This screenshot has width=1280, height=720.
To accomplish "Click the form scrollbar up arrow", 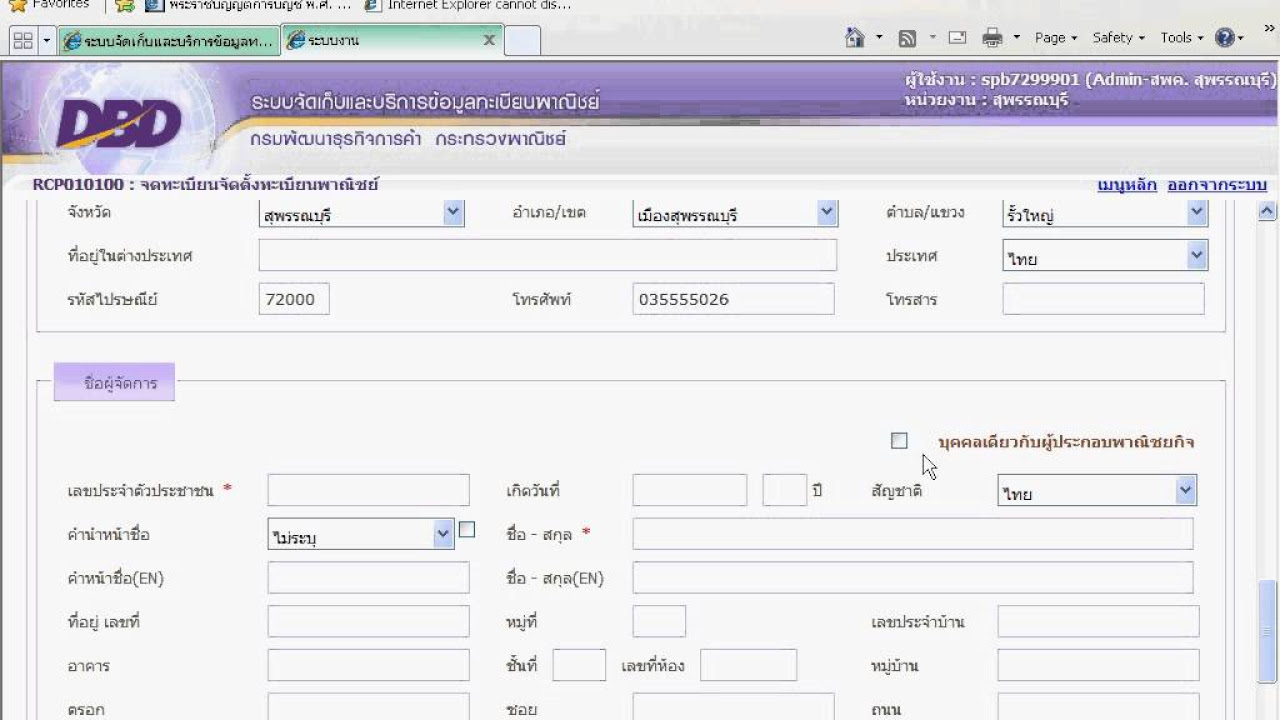I will (1267, 211).
